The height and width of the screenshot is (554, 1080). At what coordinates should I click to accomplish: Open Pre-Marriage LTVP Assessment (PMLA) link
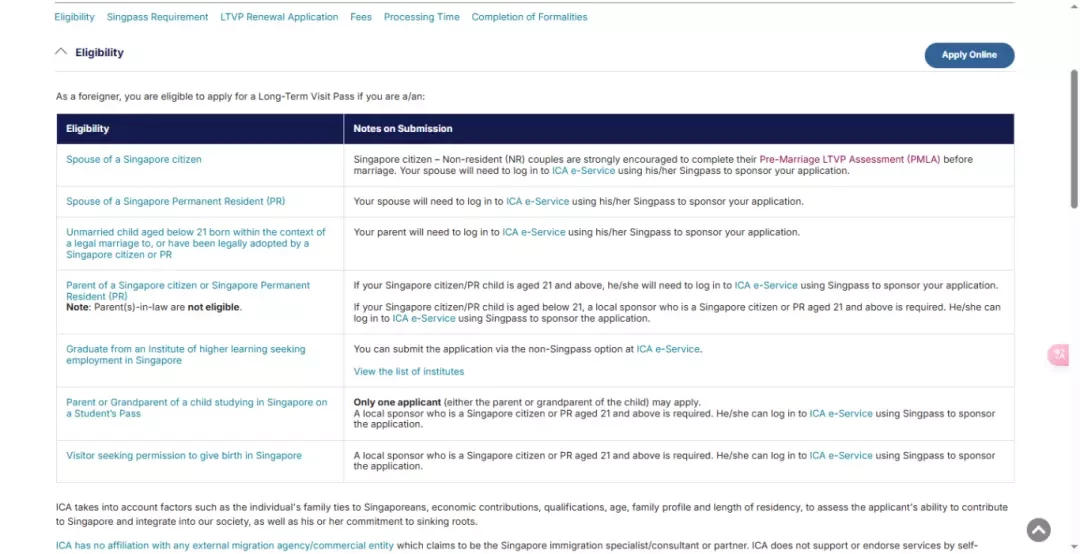pyautogui.click(x=849, y=159)
